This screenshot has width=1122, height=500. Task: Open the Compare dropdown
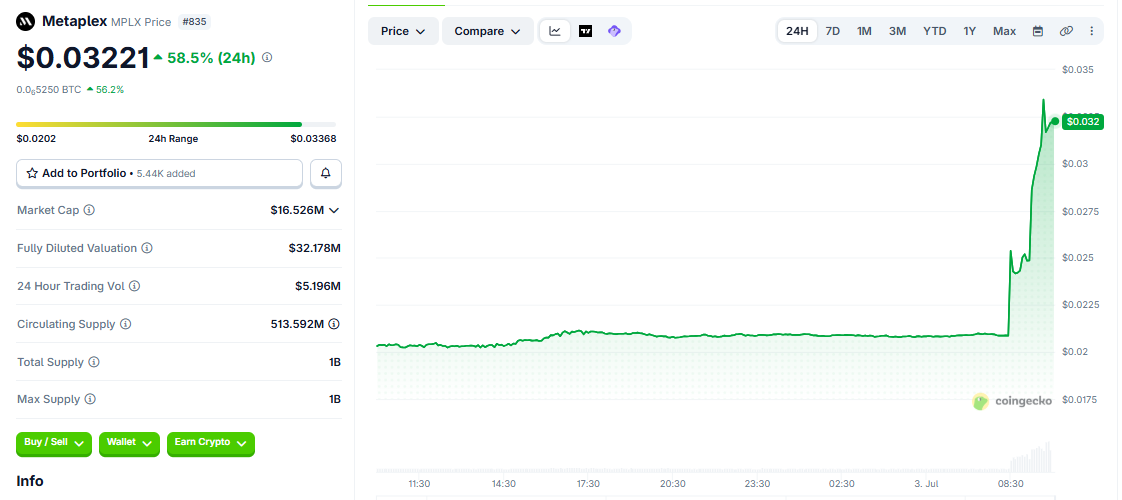click(487, 31)
